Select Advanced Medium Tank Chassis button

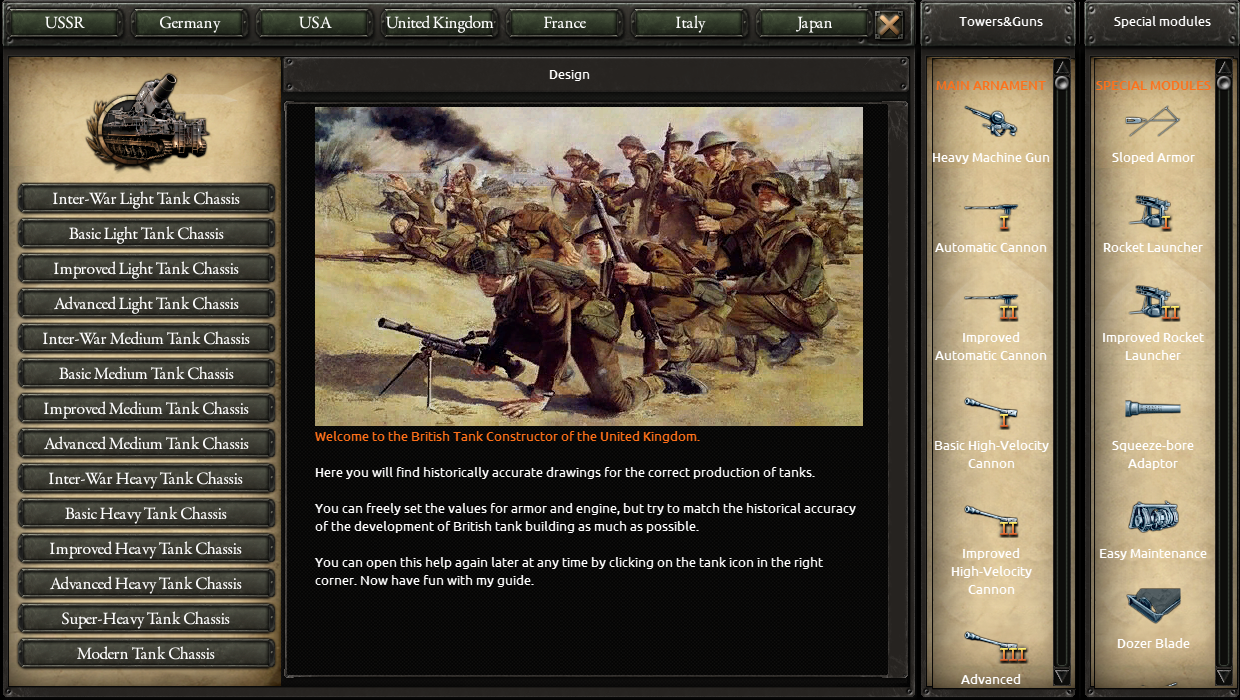(x=146, y=444)
